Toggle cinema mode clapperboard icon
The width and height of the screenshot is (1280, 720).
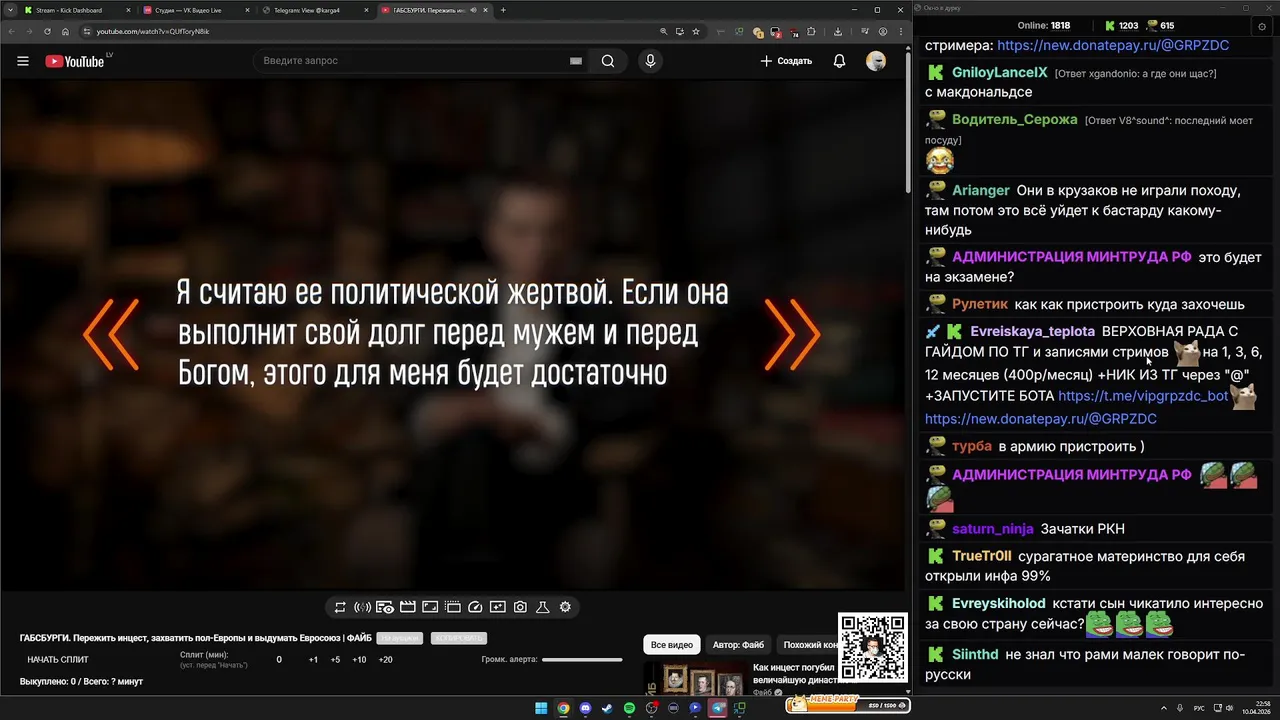coord(407,607)
